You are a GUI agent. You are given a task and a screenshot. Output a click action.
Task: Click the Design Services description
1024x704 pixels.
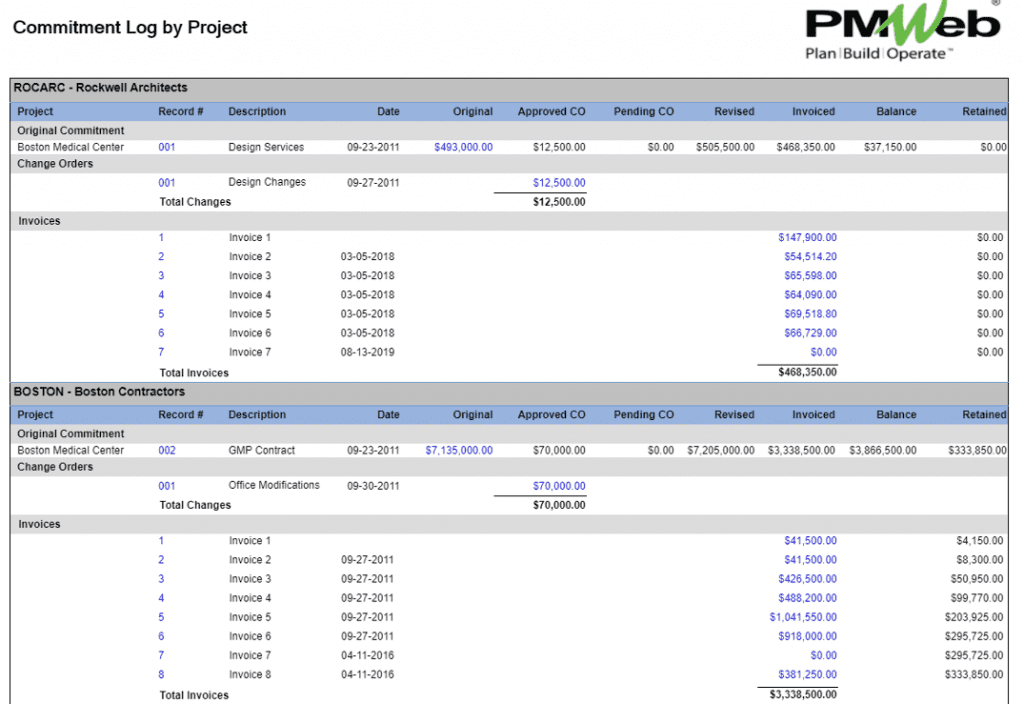[266, 148]
